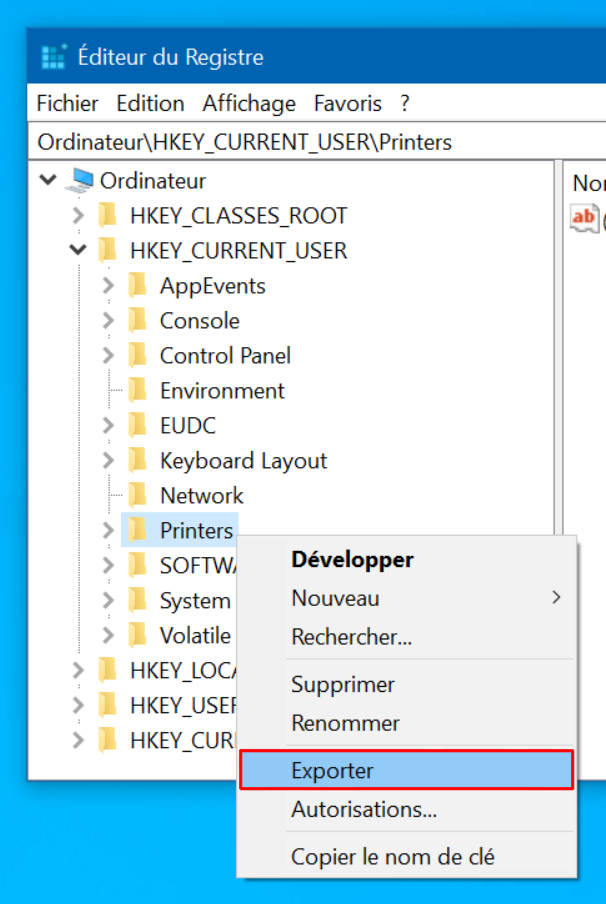Expand the Keyboard Layout key chevron

(x=108, y=461)
